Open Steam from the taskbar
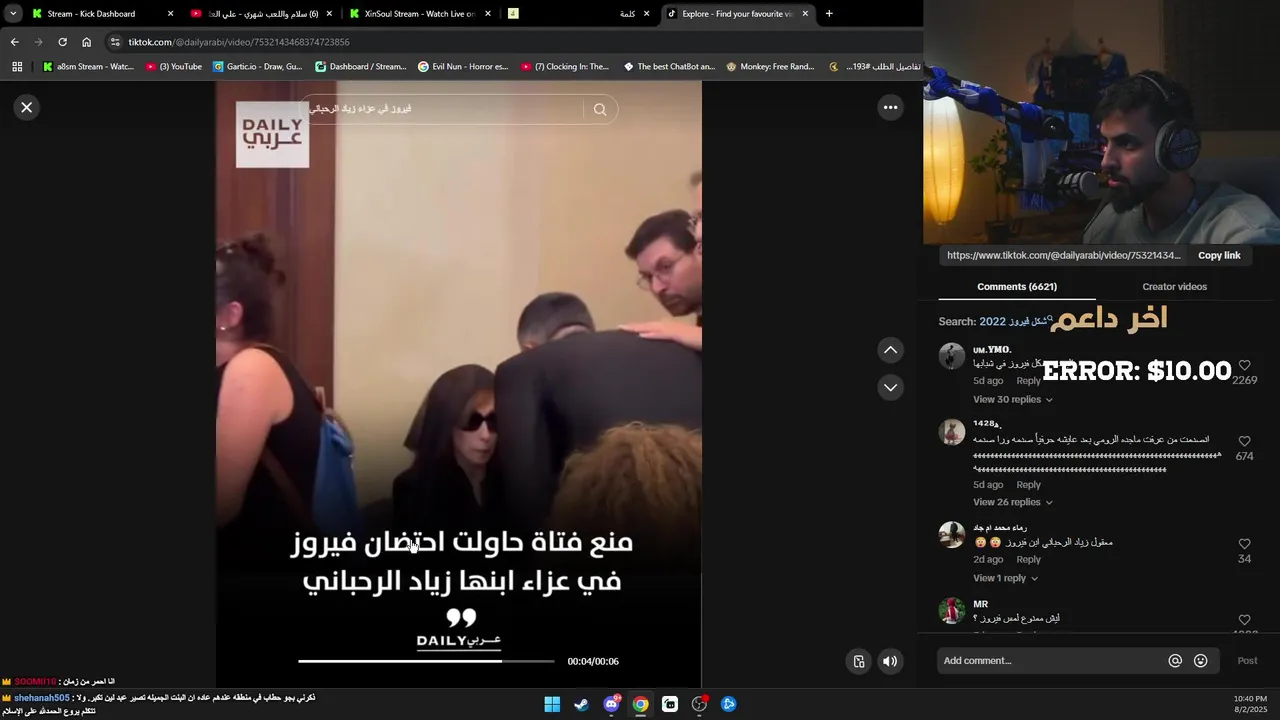1280x720 pixels. [581, 704]
